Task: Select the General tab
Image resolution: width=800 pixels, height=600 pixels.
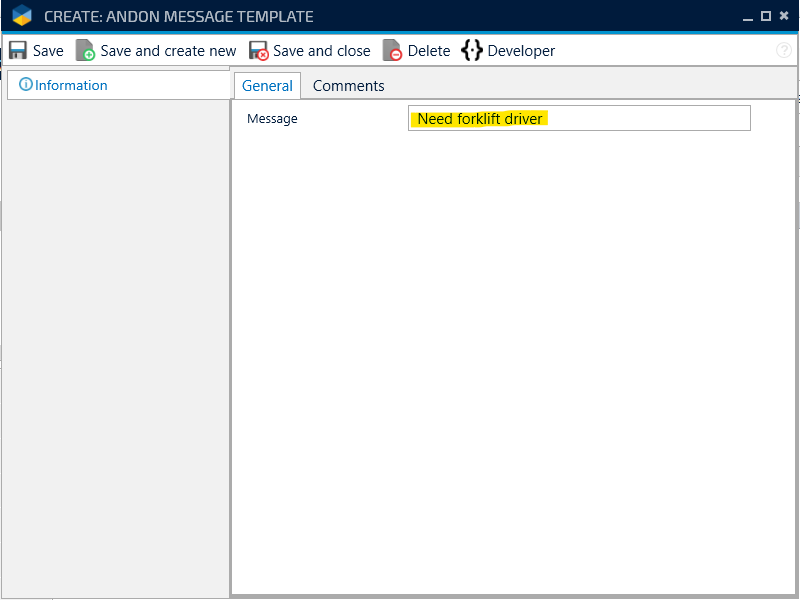Action: tap(267, 86)
